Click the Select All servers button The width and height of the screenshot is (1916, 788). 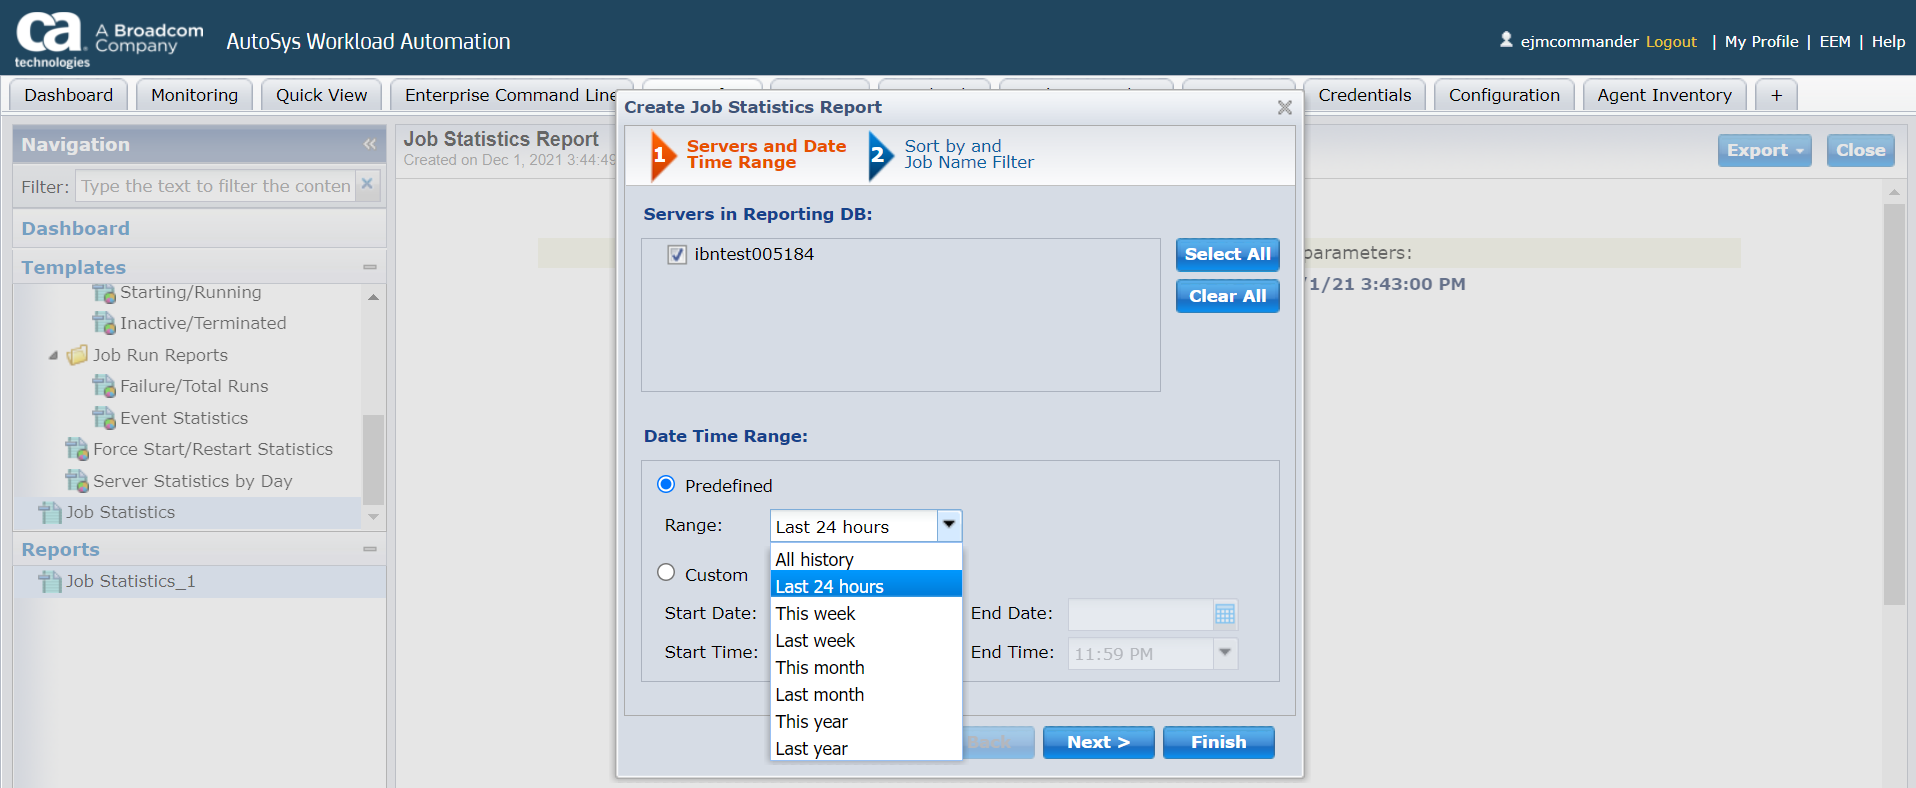pyautogui.click(x=1227, y=254)
